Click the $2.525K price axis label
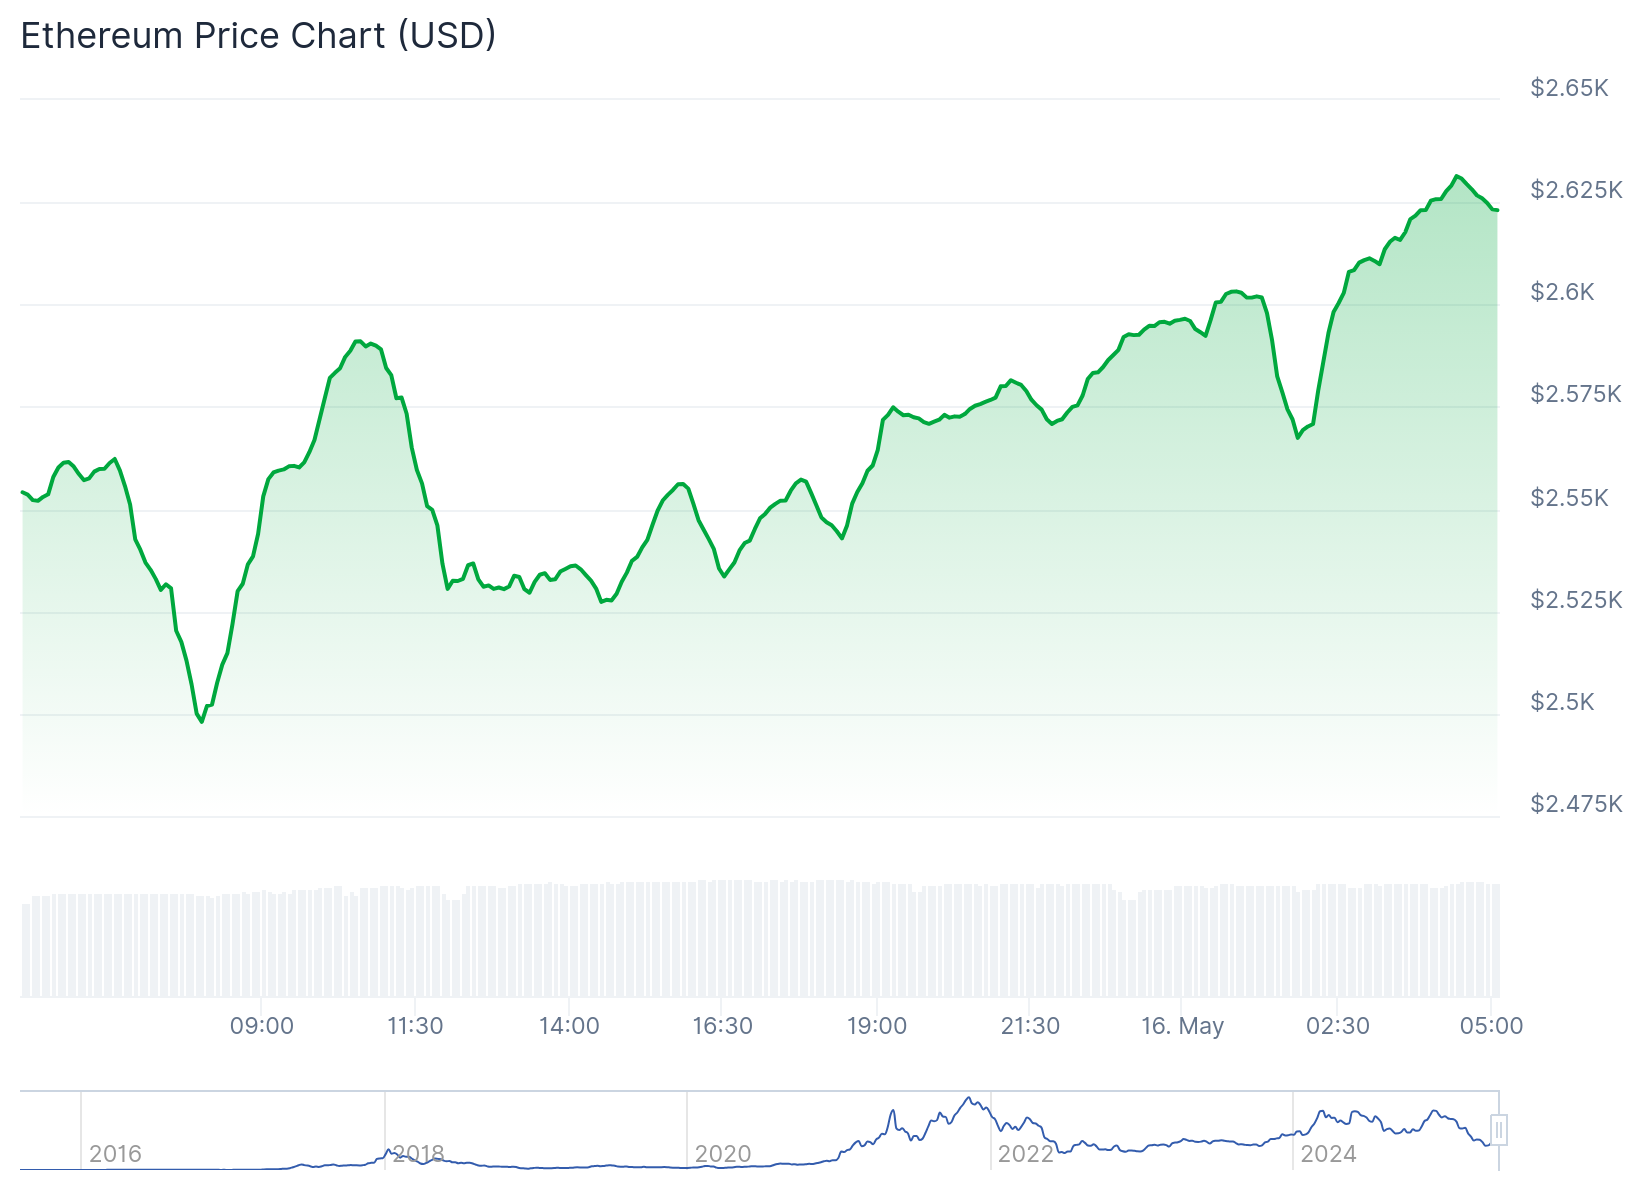Viewport: 1644px width, 1200px height. (x=1576, y=600)
